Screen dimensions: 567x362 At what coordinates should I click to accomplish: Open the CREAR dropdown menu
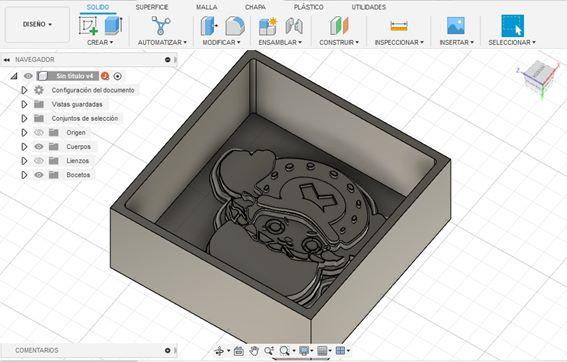pos(100,42)
